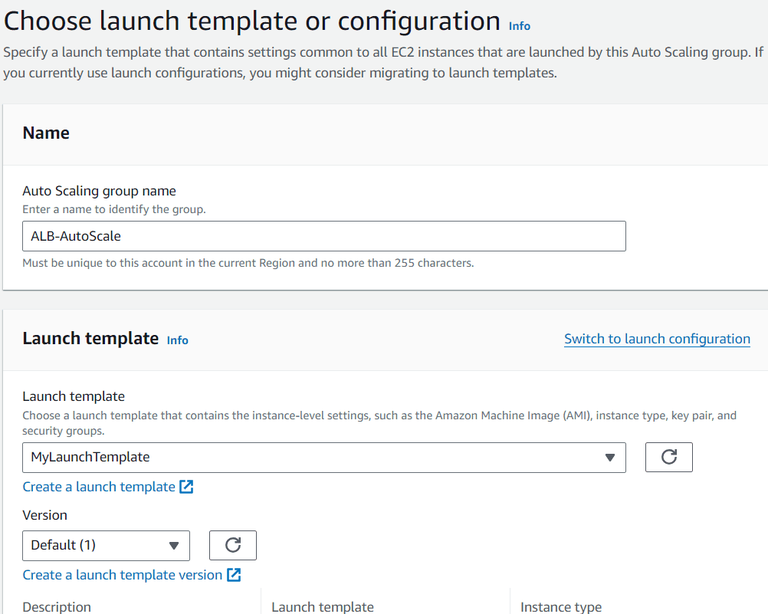Click the Name section heading
768x614 pixels.
tap(46, 133)
